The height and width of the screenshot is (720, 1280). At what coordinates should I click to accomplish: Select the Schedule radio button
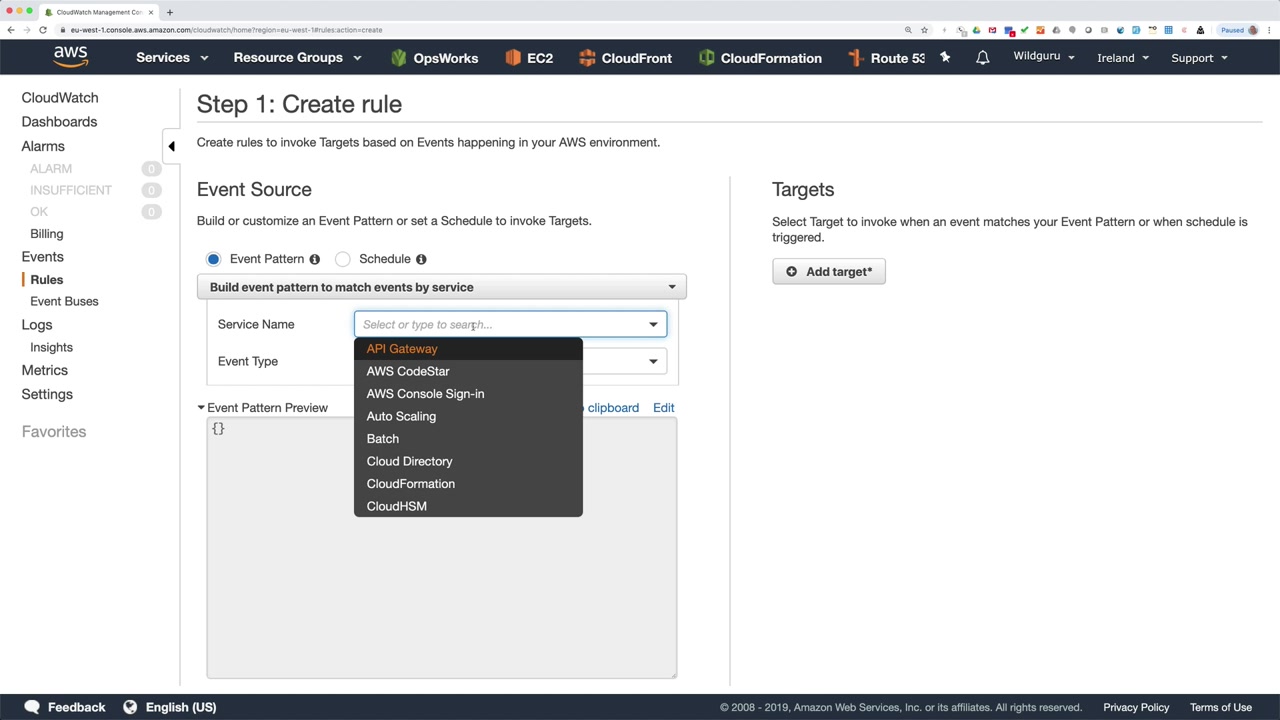point(343,259)
